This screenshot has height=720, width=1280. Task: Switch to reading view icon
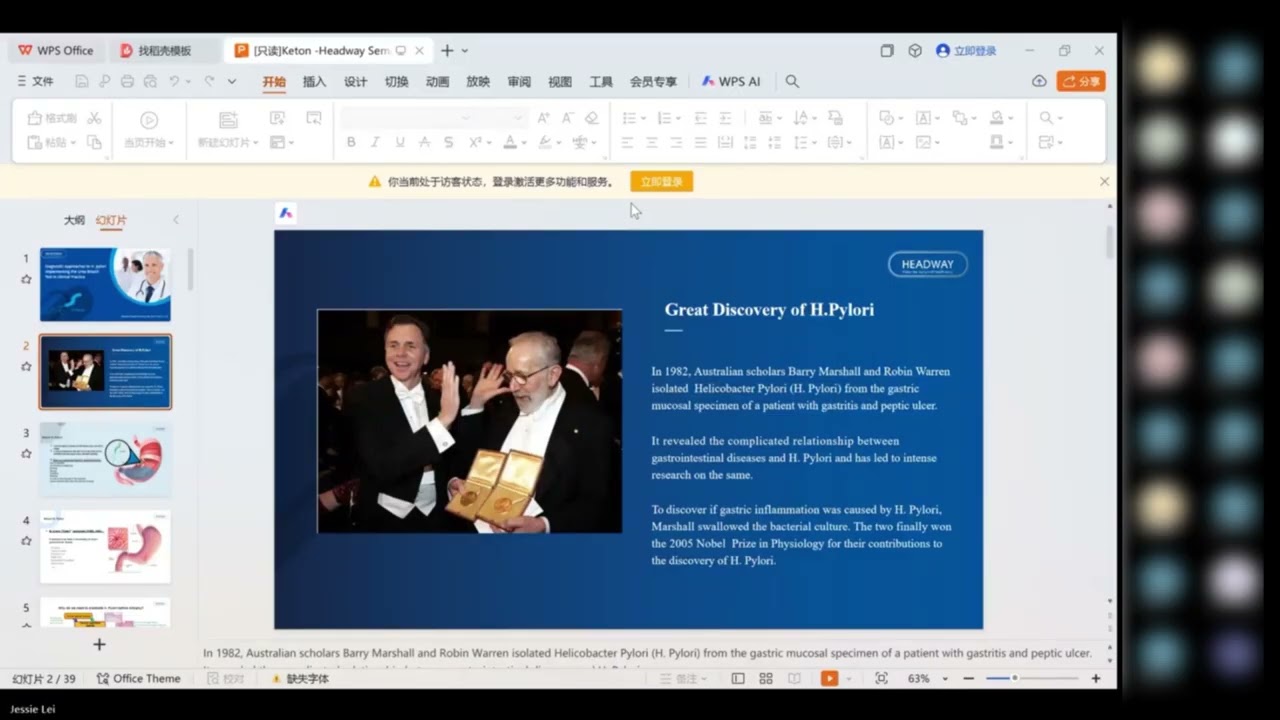click(x=794, y=678)
